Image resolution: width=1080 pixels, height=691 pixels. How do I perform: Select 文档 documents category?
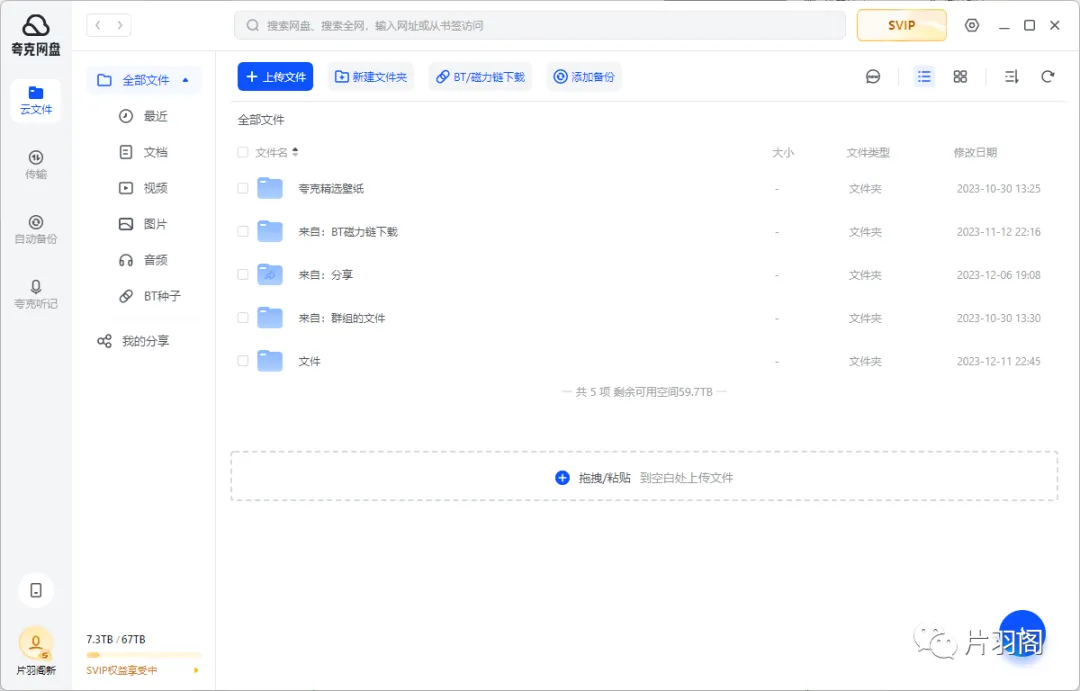pos(143,152)
